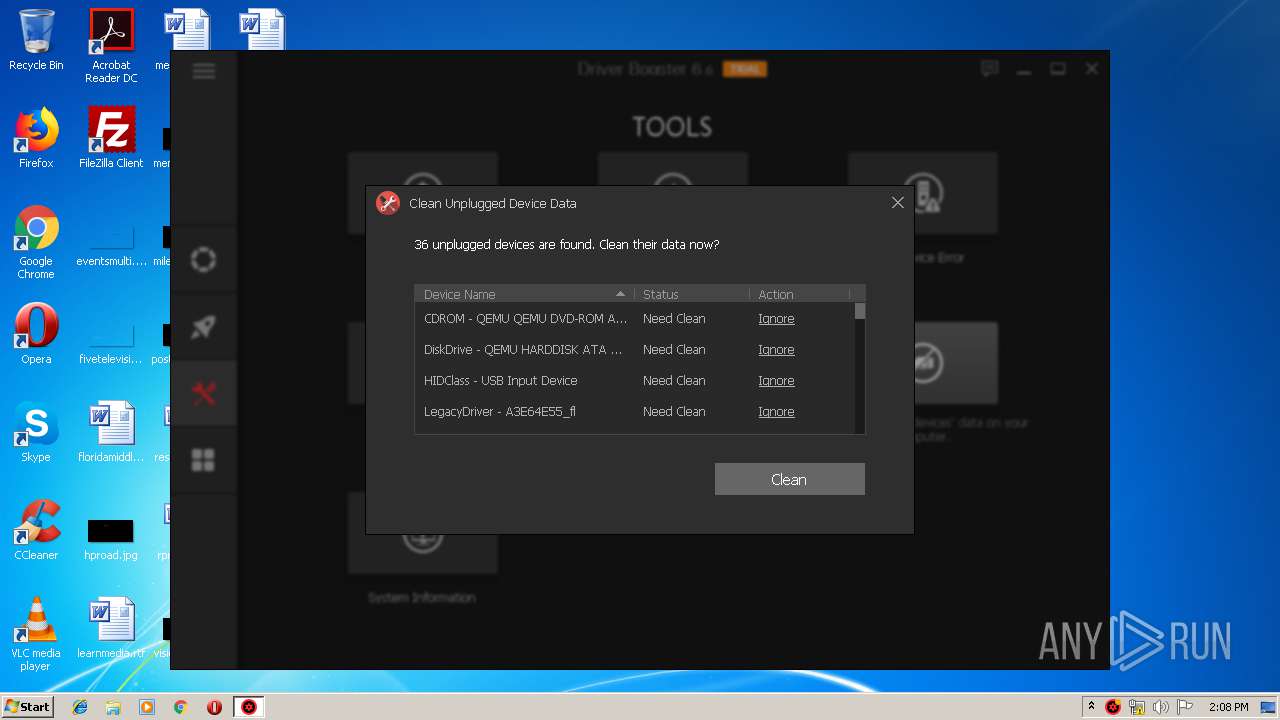Select the VLC media player desktop shortcut
The width and height of the screenshot is (1280, 720).
pyautogui.click(x=36, y=635)
